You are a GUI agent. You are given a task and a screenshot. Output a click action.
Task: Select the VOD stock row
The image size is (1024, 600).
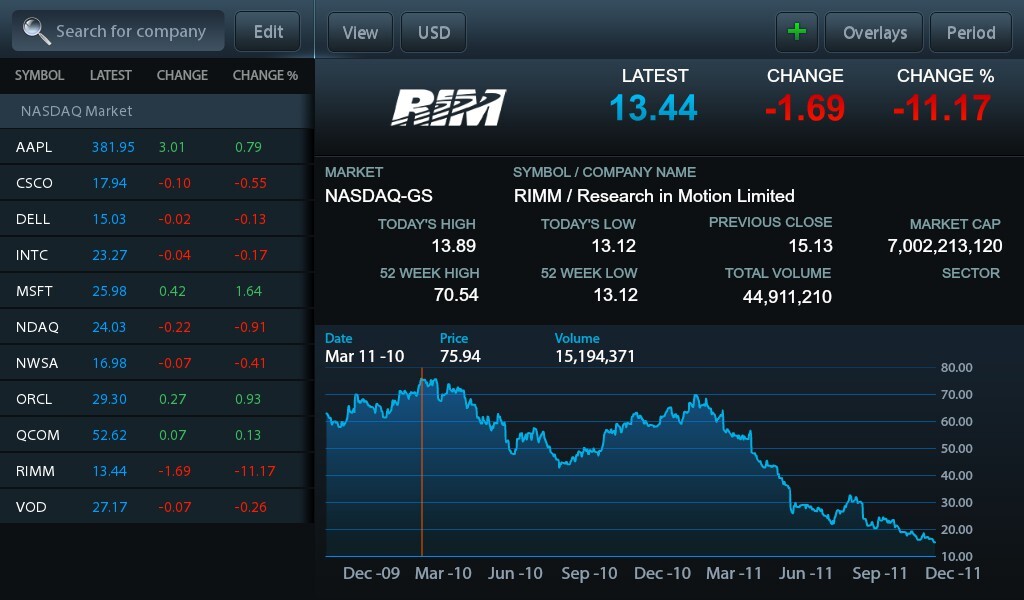coord(156,507)
